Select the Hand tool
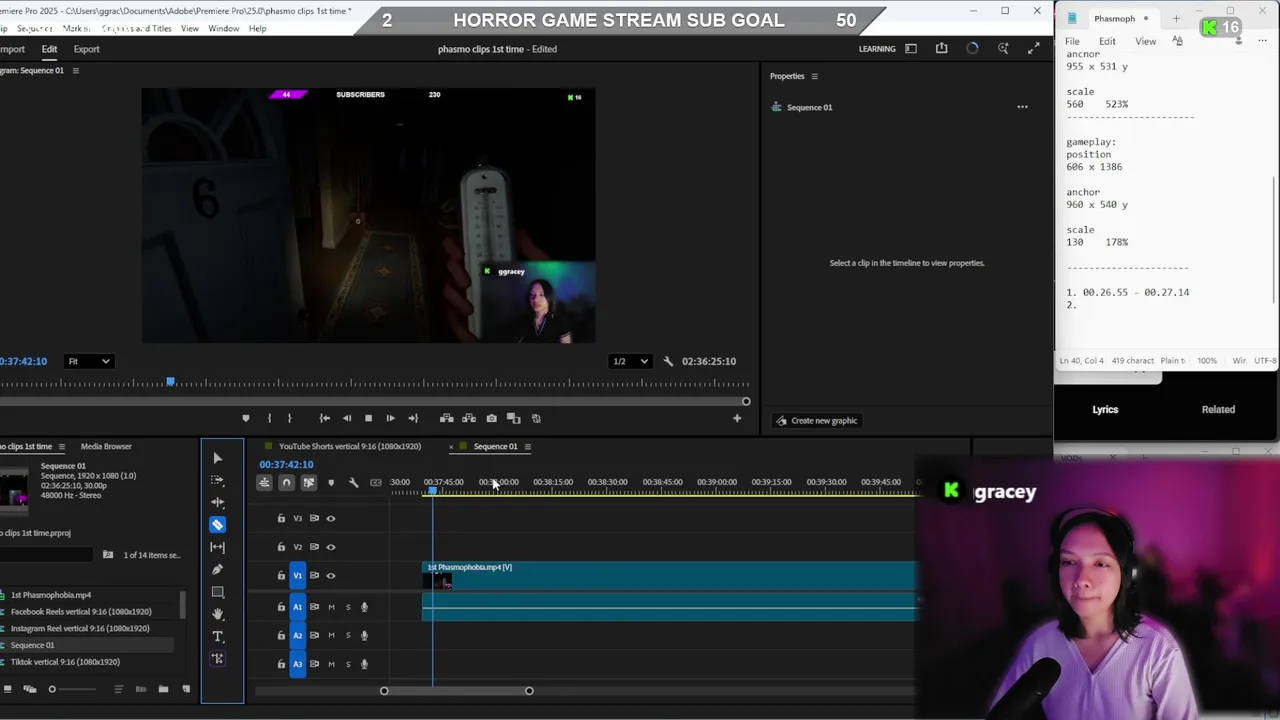 coord(217,614)
